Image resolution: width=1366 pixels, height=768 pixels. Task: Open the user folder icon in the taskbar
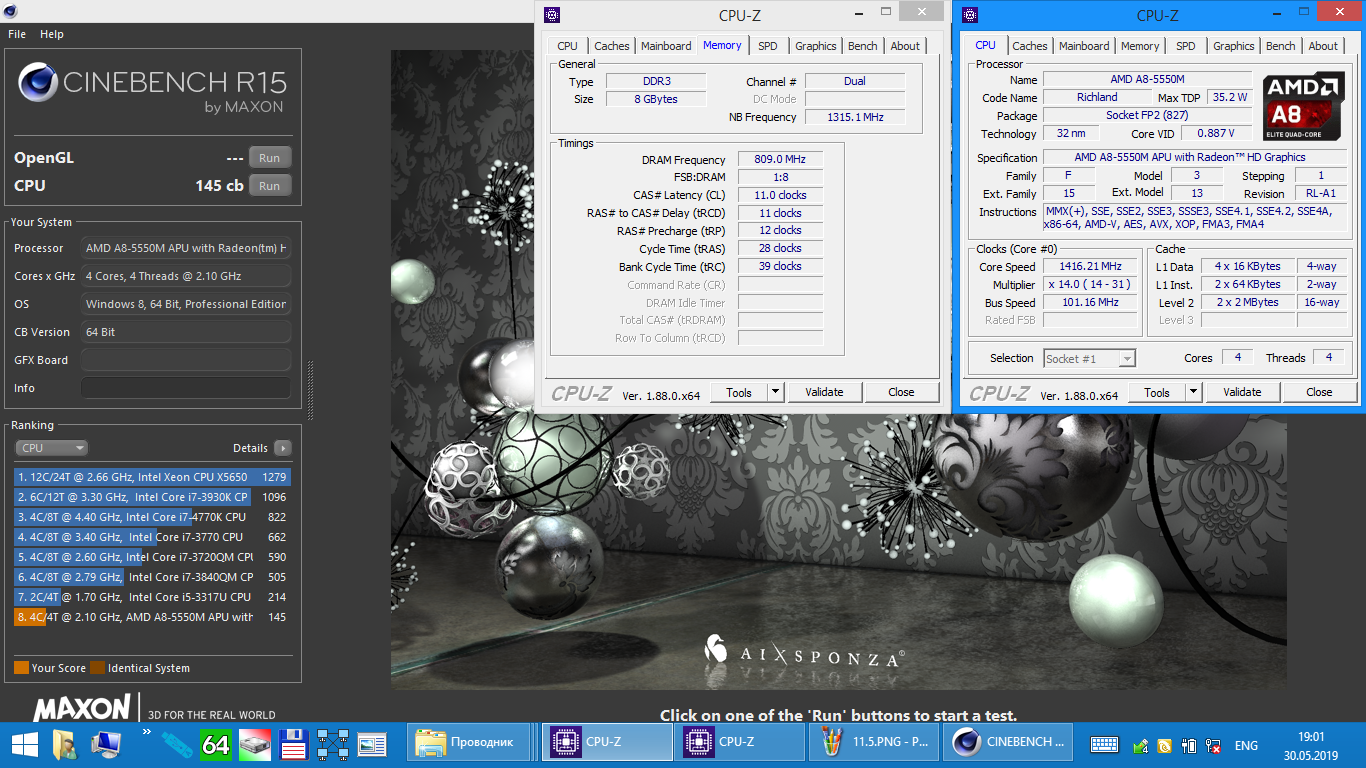(65, 744)
